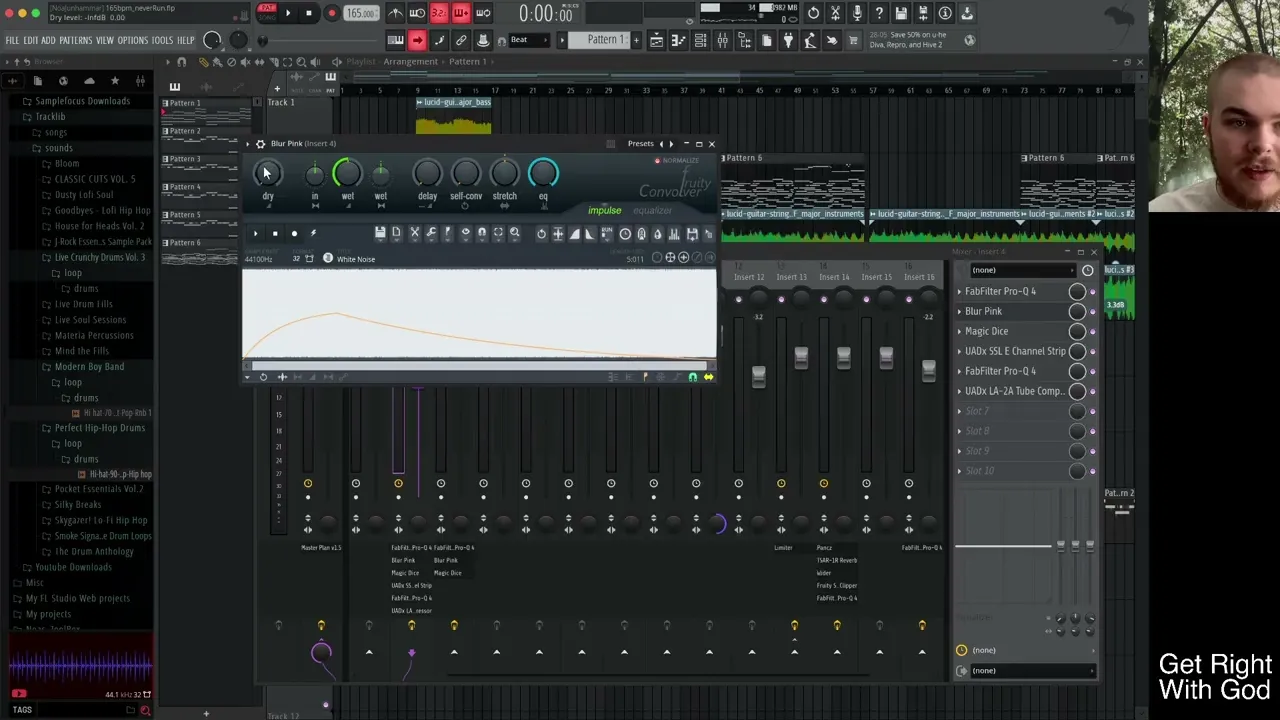Expand the UADx SSL E Channel Strip arrow
The width and height of the screenshot is (1280, 720).
pyautogui.click(x=959, y=352)
